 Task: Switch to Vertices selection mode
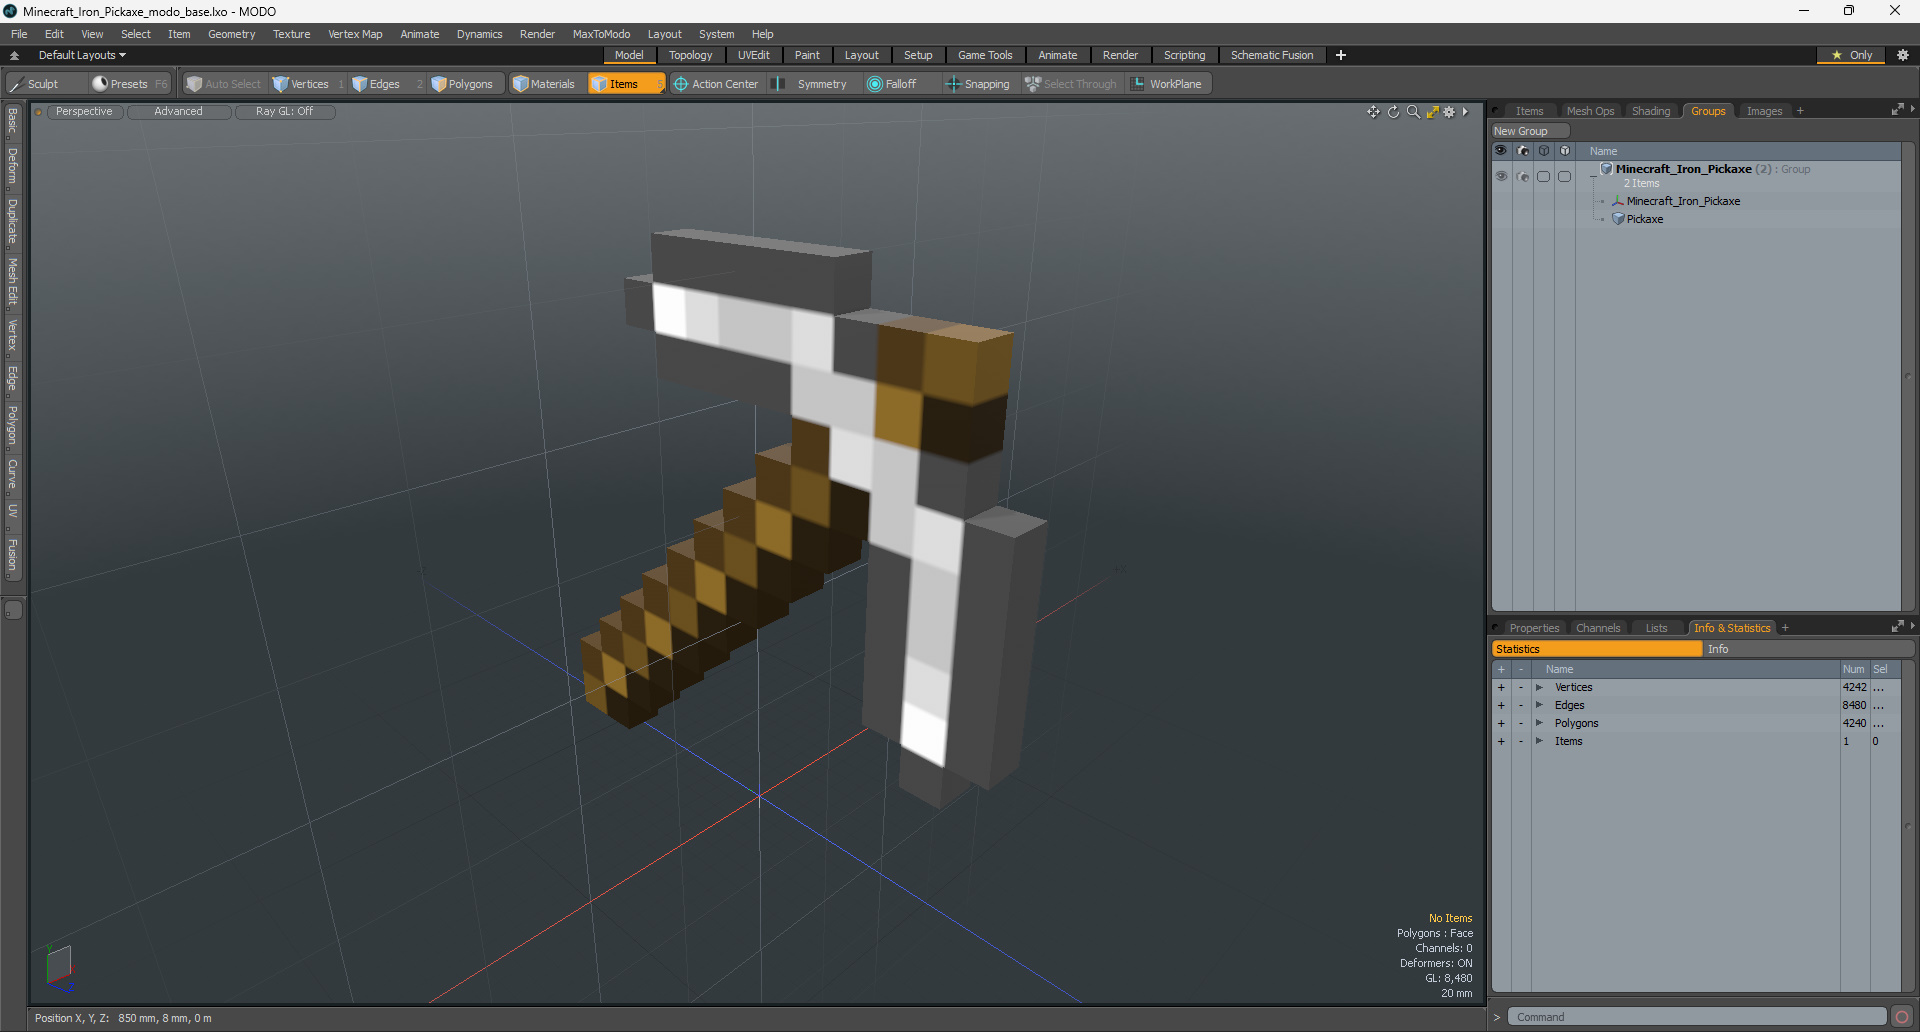308,84
